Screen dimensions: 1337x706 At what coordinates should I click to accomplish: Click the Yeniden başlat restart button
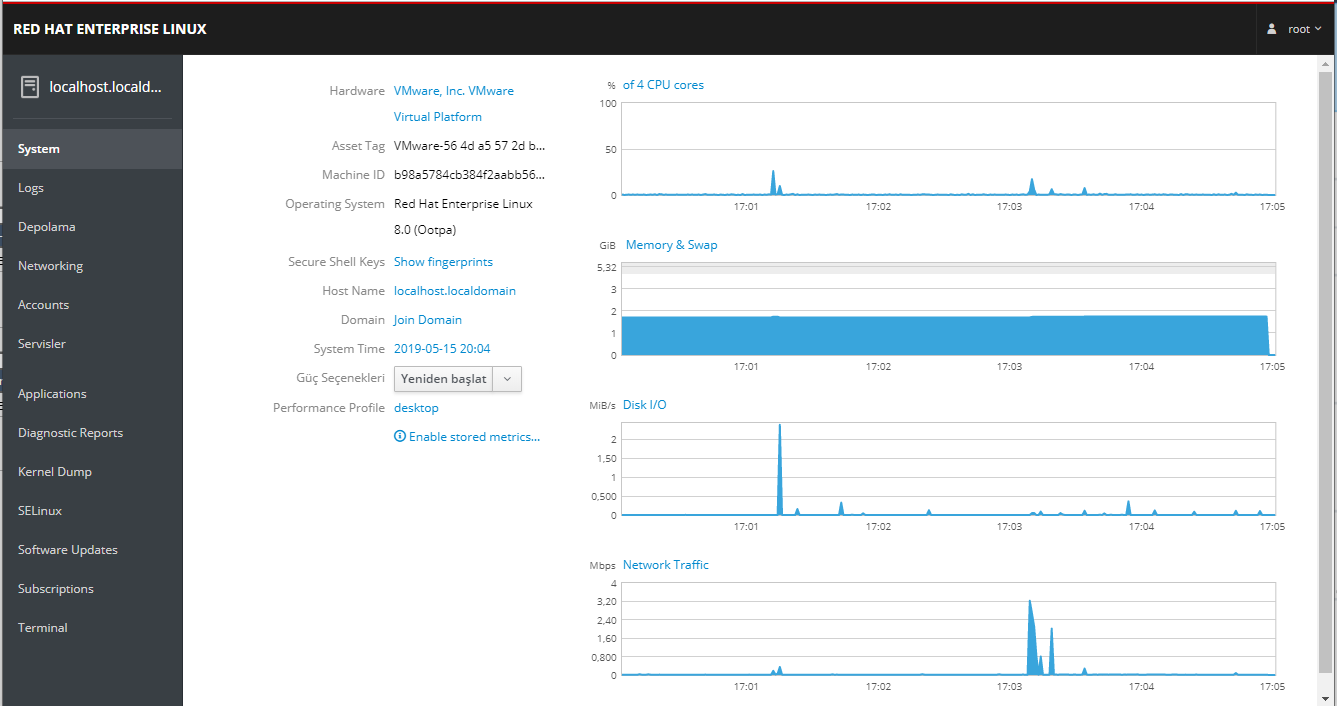pyautogui.click(x=444, y=379)
